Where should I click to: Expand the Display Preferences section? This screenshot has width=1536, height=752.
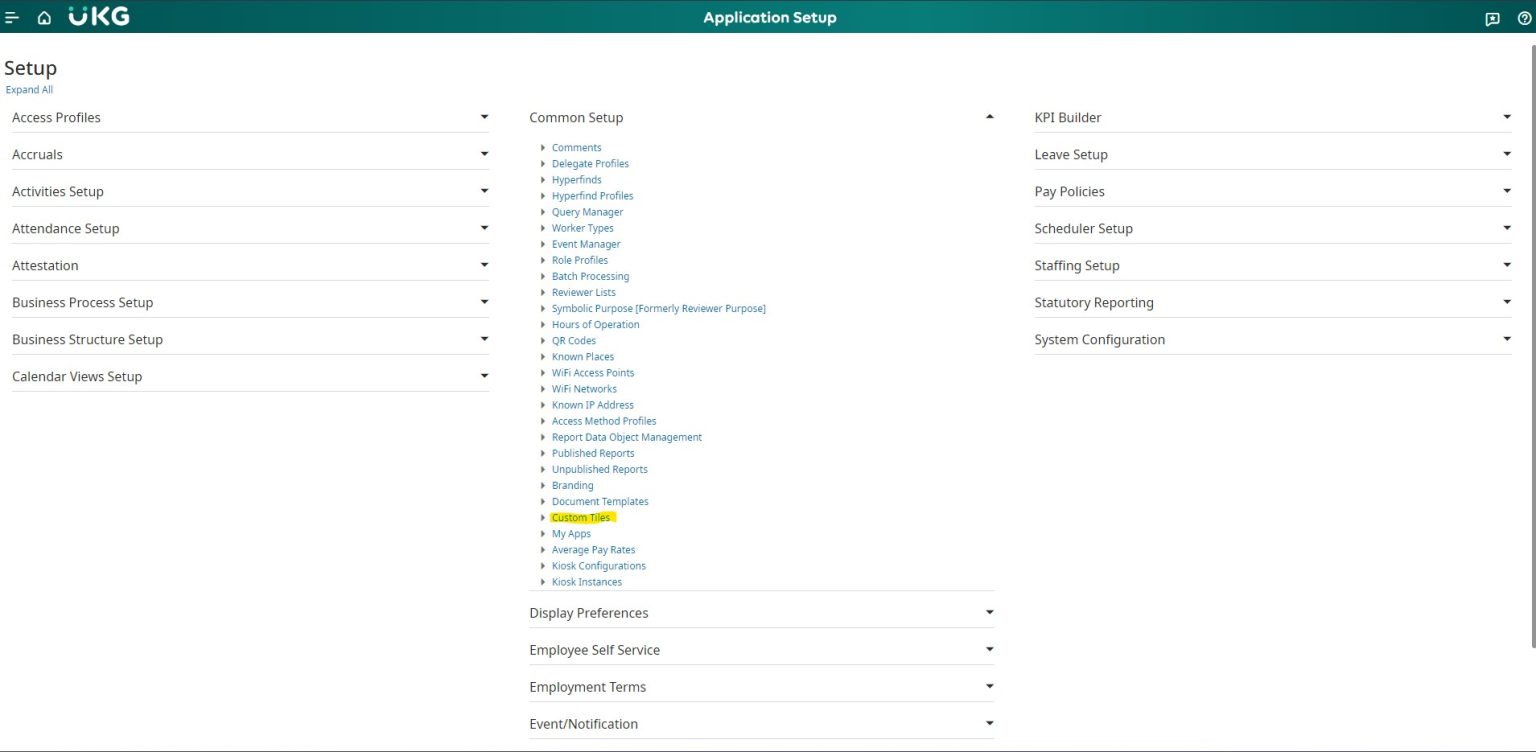point(989,611)
